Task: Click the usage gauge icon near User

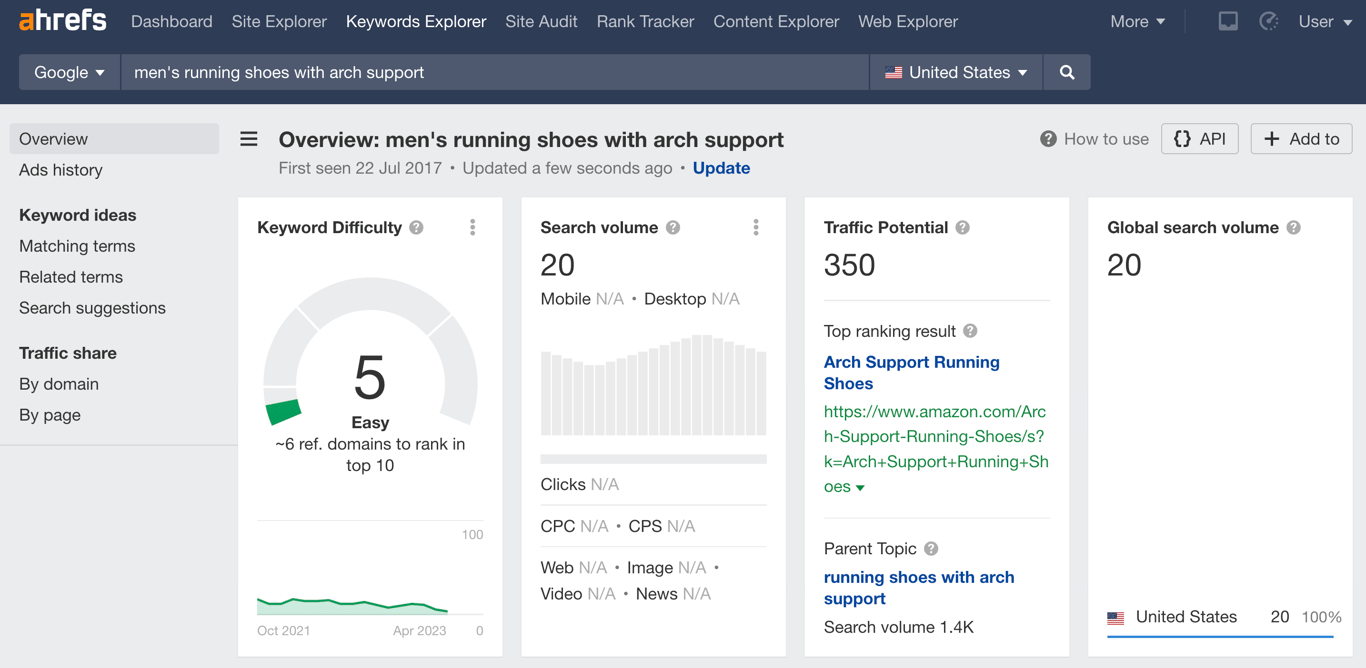Action: (x=1268, y=20)
